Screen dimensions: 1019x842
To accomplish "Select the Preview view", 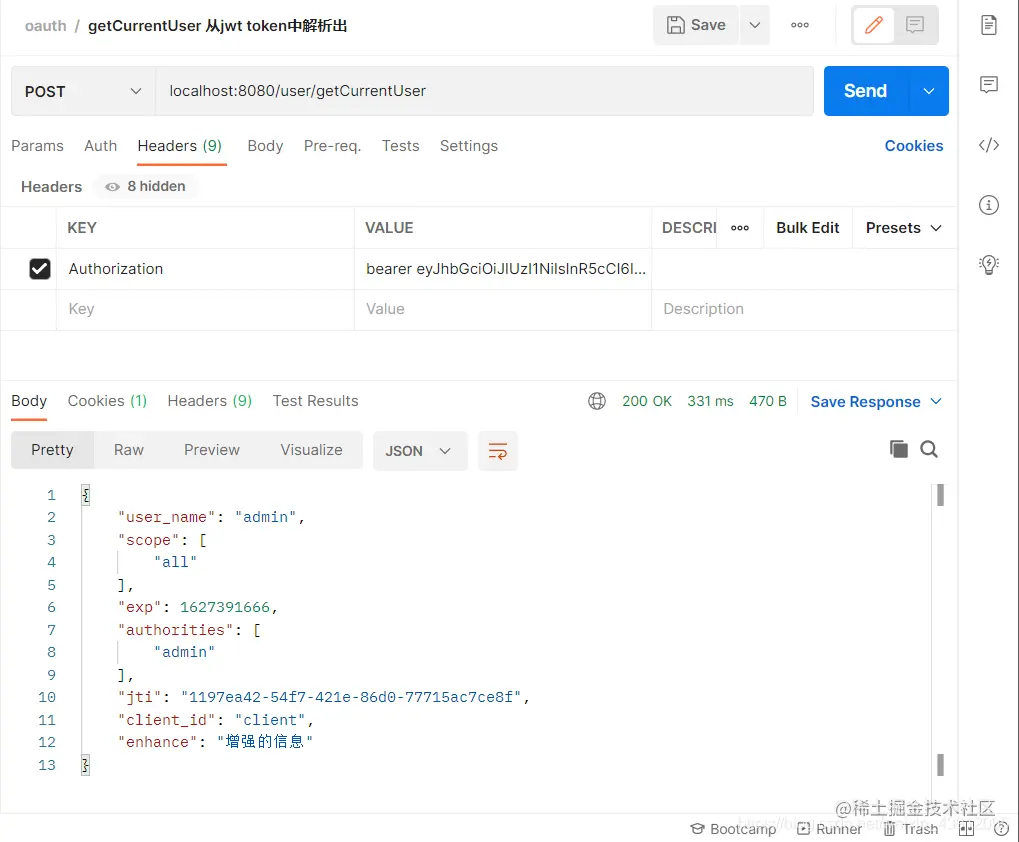I will pos(212,450).
